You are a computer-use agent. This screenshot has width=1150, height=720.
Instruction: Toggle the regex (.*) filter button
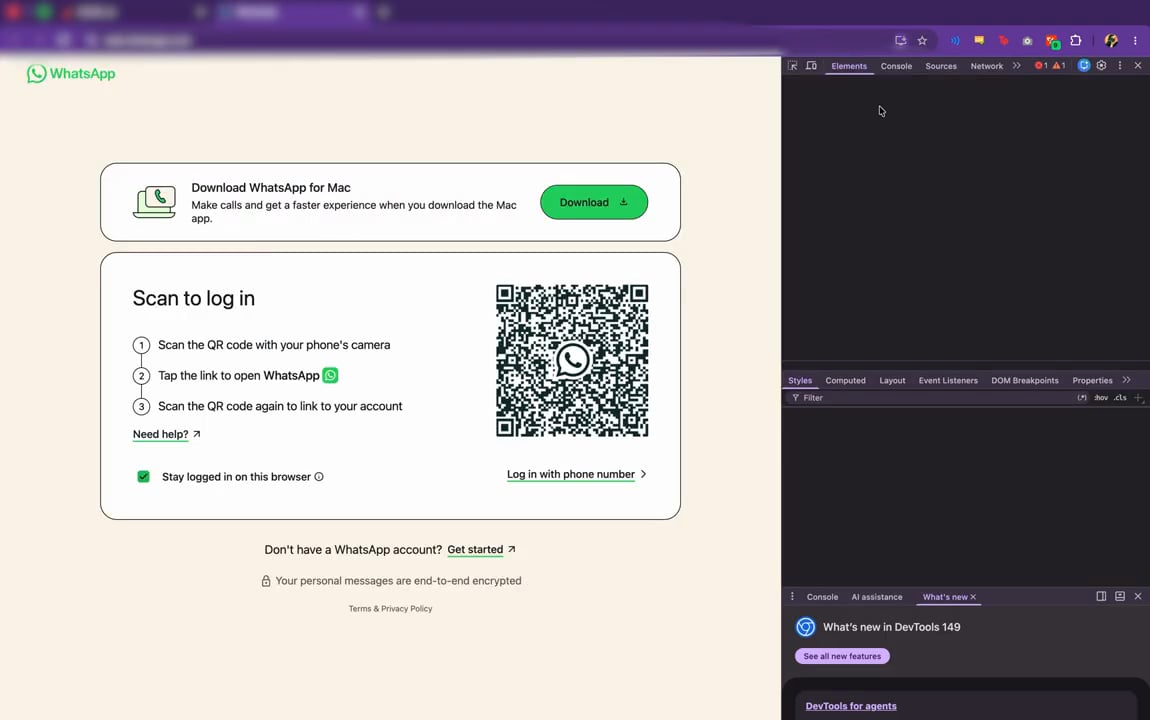point(1082,397)
